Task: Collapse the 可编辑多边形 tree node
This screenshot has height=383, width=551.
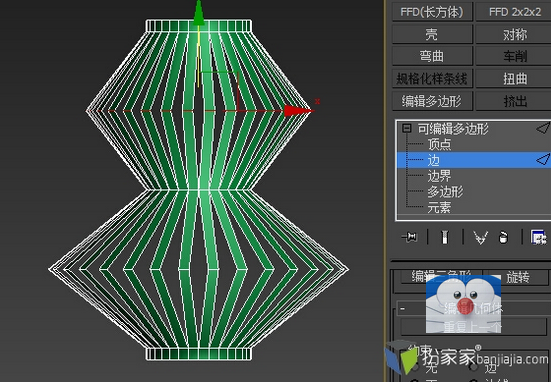Action: point(407,128)
